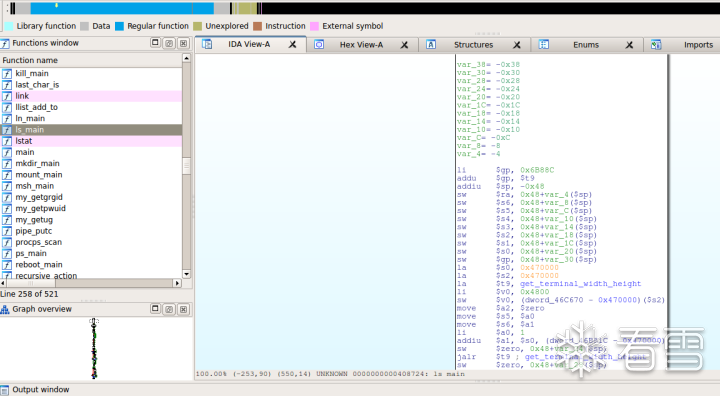Viewport: 720px width, 396px height.
Task: Click the Functions window title icon
Action: pyautogui.click(x=5, y=43)
